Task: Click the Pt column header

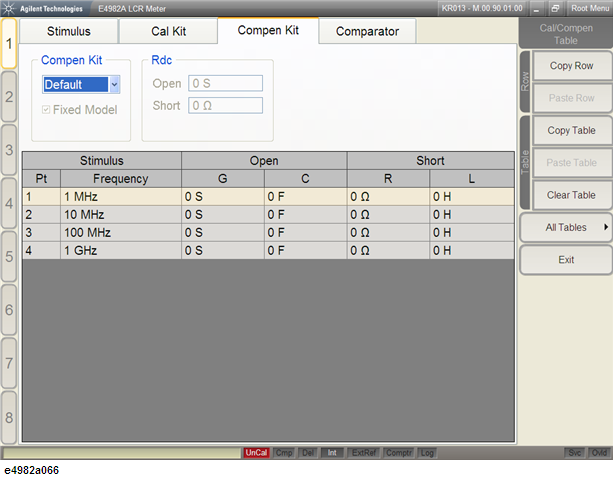Action: tap(41, 179)
